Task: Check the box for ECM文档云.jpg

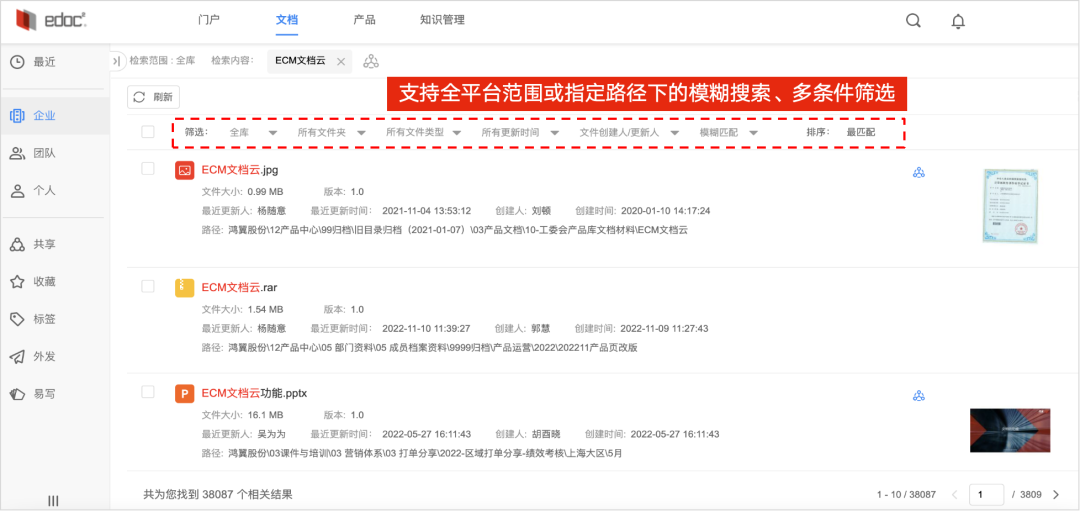Action: tap(147, 169)
